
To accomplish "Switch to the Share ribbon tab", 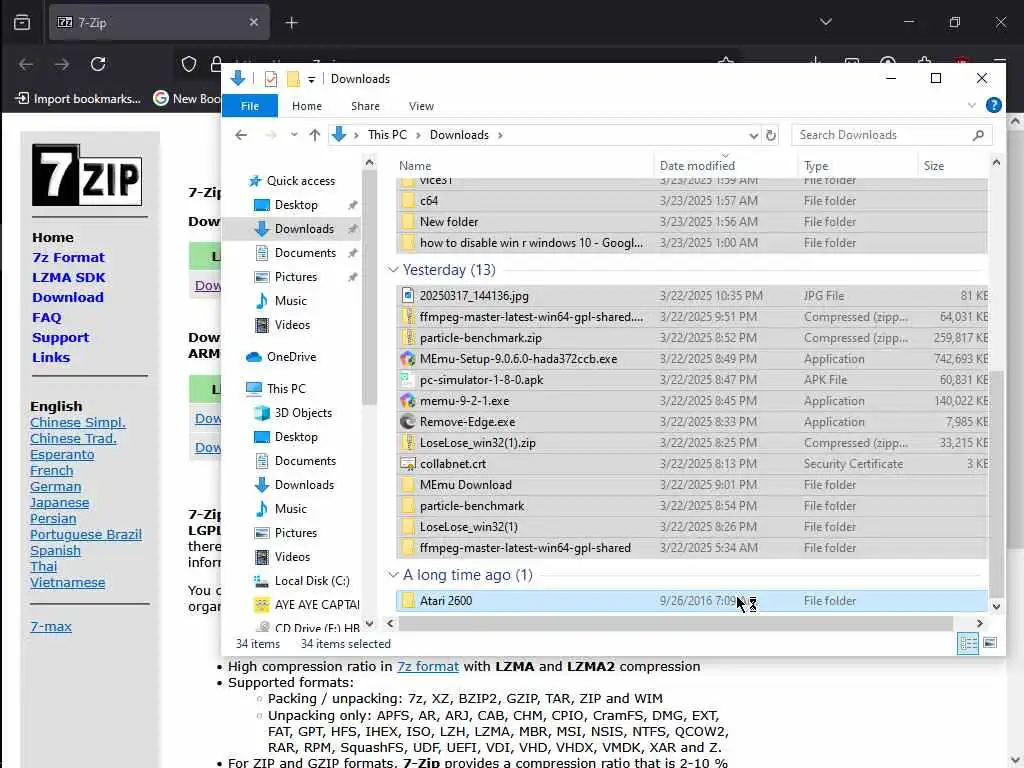I will 365,106.
